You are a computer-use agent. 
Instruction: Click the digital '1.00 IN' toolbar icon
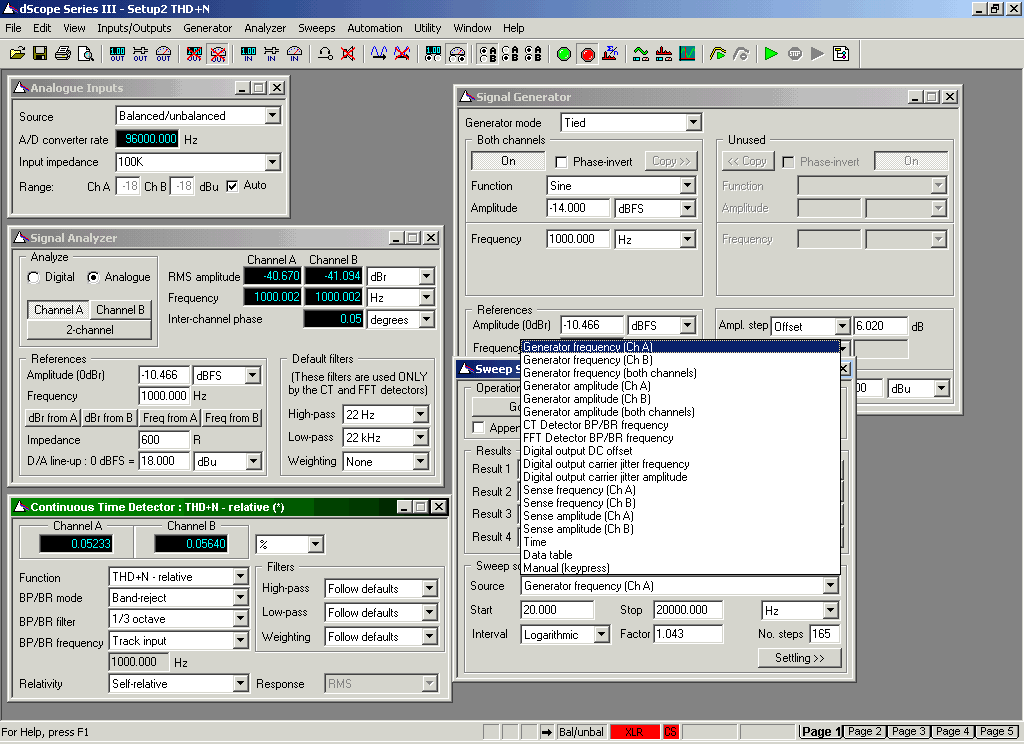(x=249, y=54)
